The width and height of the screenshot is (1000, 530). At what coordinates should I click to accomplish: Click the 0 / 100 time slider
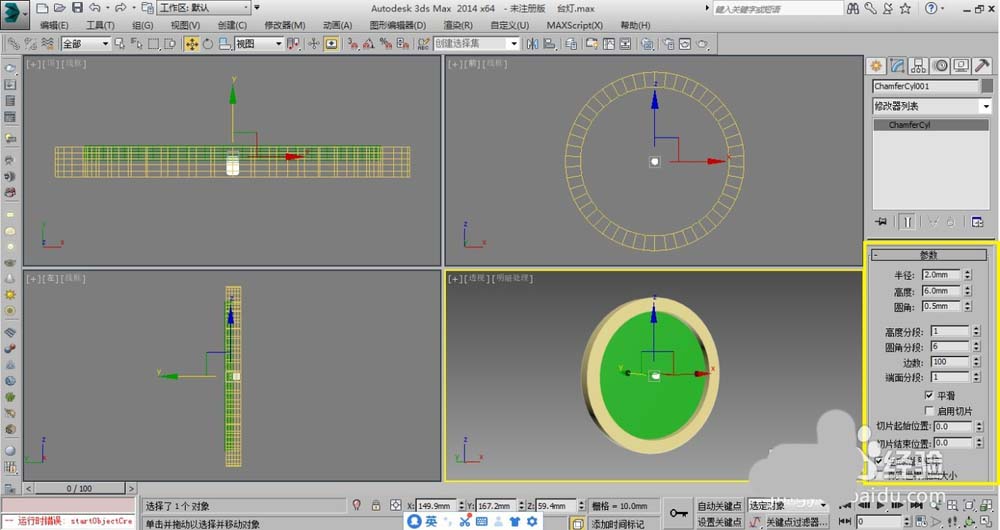(79, 488)
